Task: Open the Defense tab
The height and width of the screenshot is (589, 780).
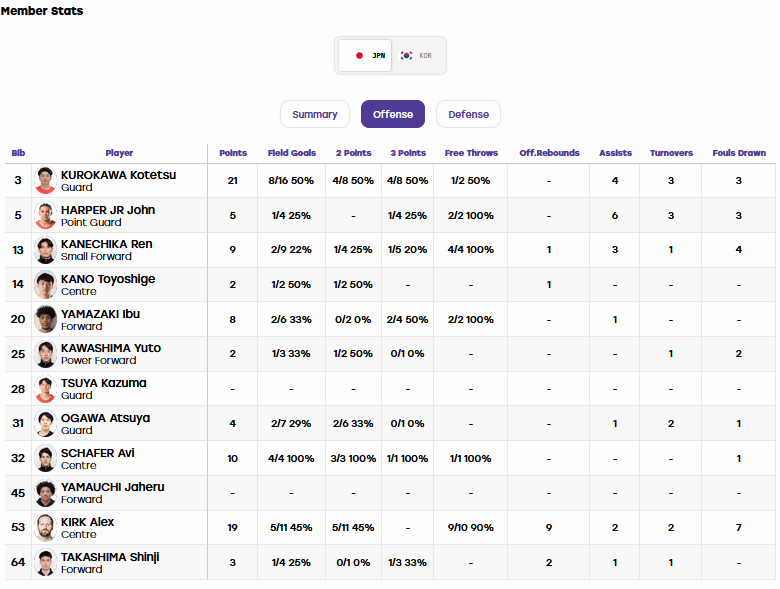Action: coord(468,114)
